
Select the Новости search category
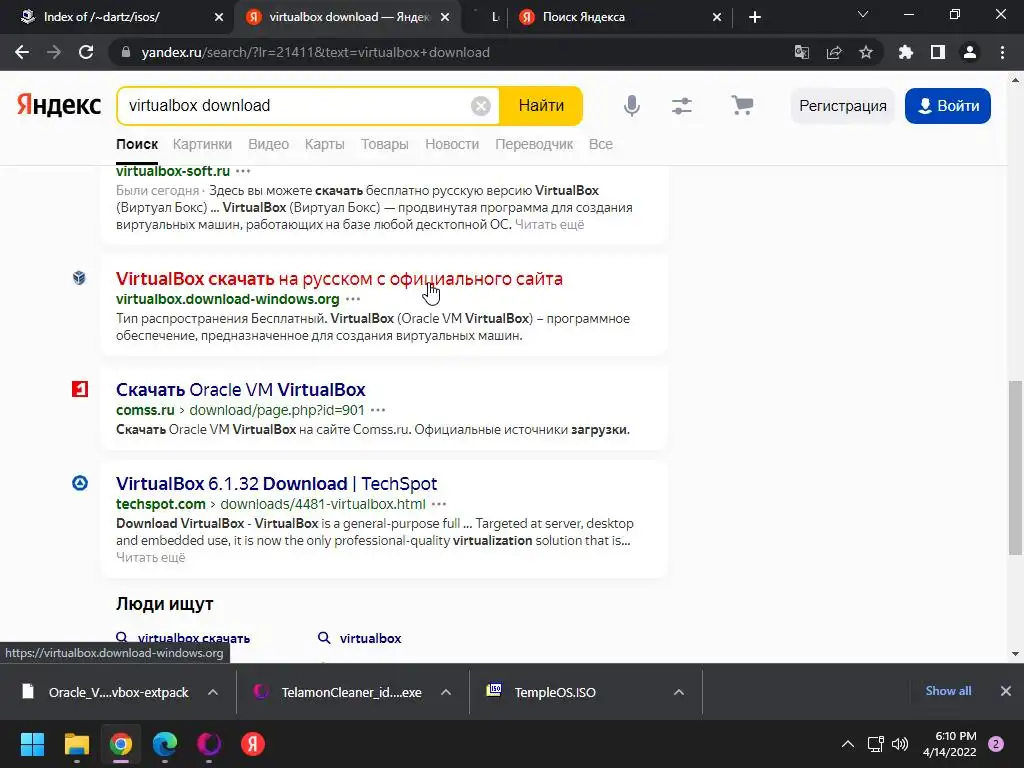coord(452,144)
